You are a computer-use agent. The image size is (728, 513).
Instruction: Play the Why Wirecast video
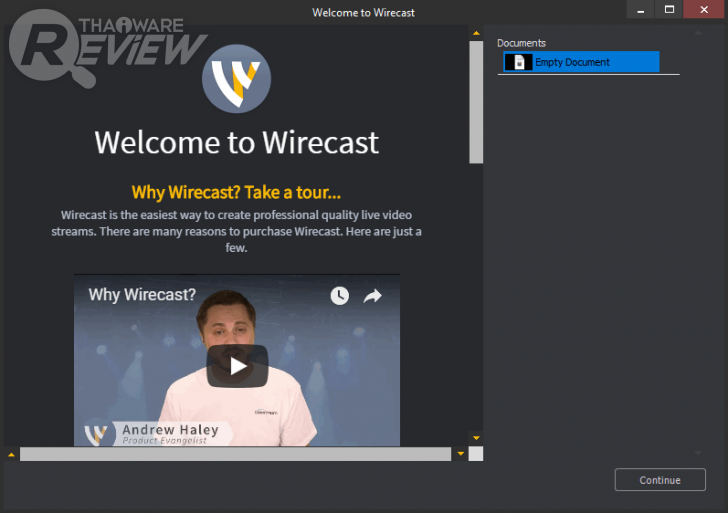tap(237, 366)
